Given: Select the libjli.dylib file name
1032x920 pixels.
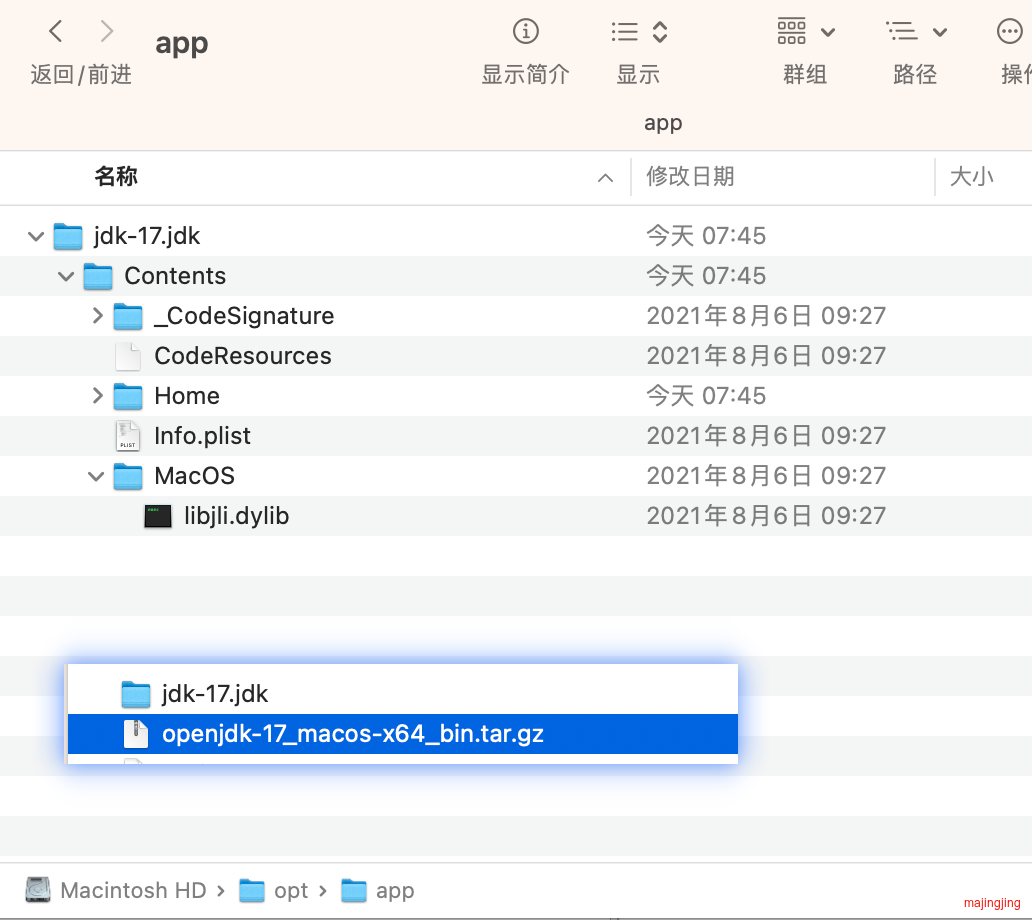Looking at the screenshot, I should click(236, 515).
